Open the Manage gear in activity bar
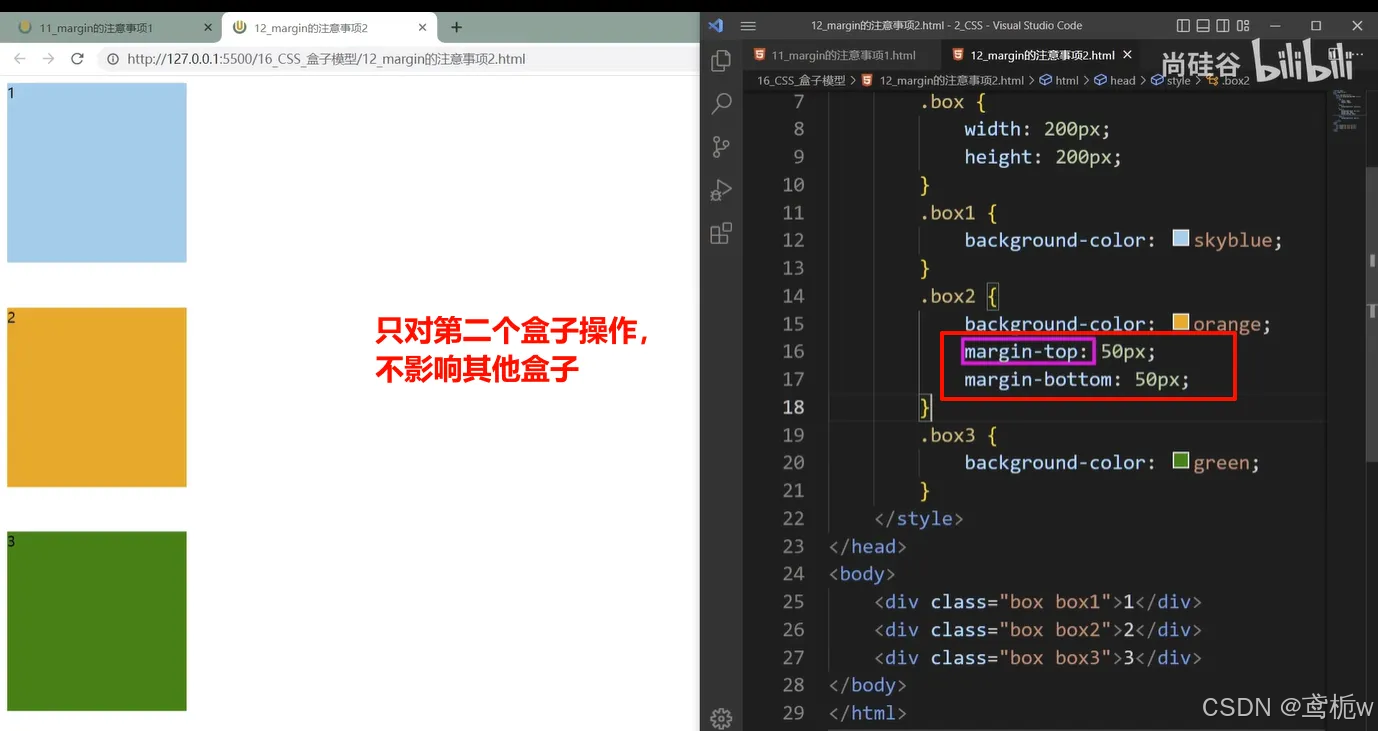 [x=720, y=717]
